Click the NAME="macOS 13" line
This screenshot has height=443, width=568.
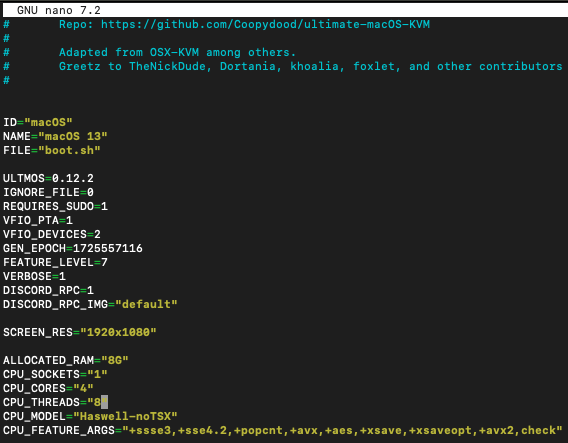tap(55, 136)
